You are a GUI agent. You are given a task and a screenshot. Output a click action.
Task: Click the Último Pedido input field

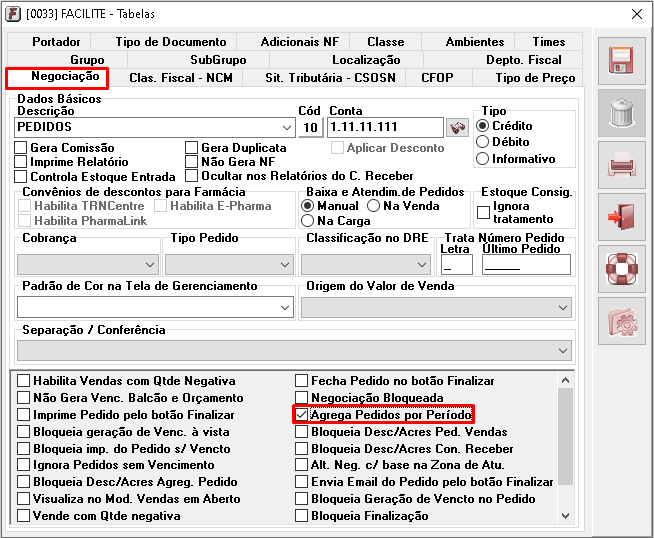526,264
